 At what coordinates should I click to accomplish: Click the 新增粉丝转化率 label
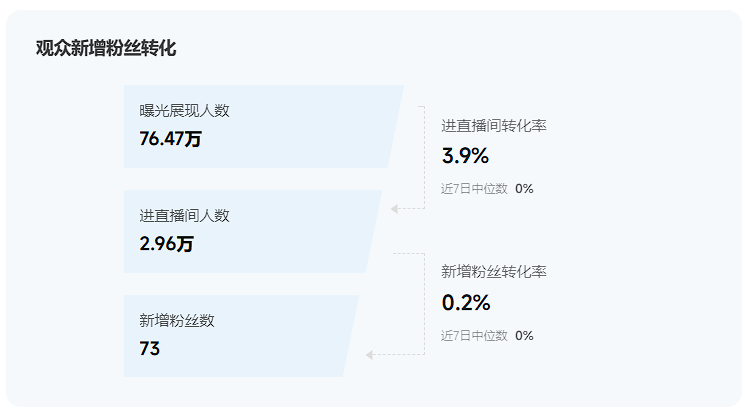[494, 272]
